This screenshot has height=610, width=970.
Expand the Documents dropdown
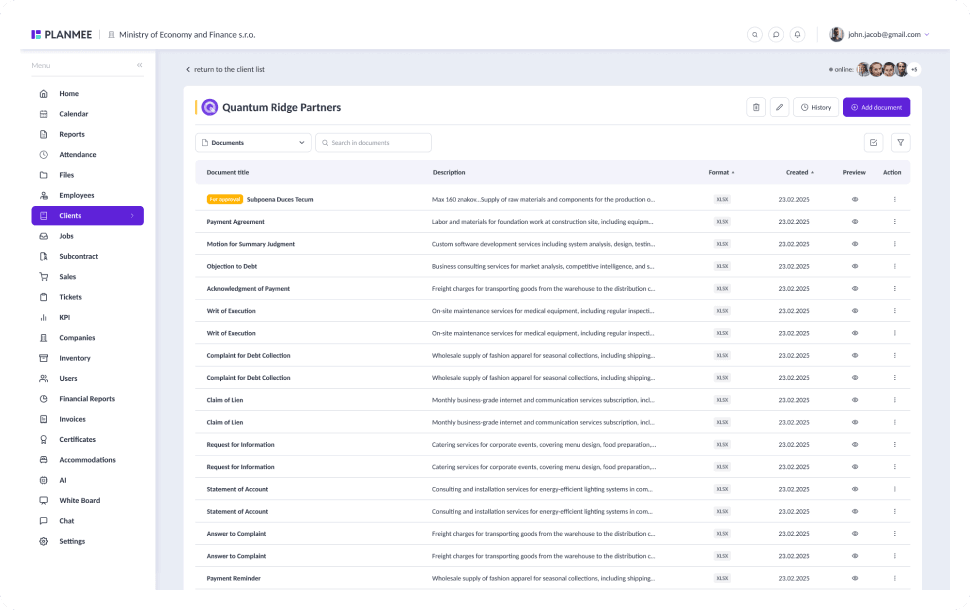253,143
